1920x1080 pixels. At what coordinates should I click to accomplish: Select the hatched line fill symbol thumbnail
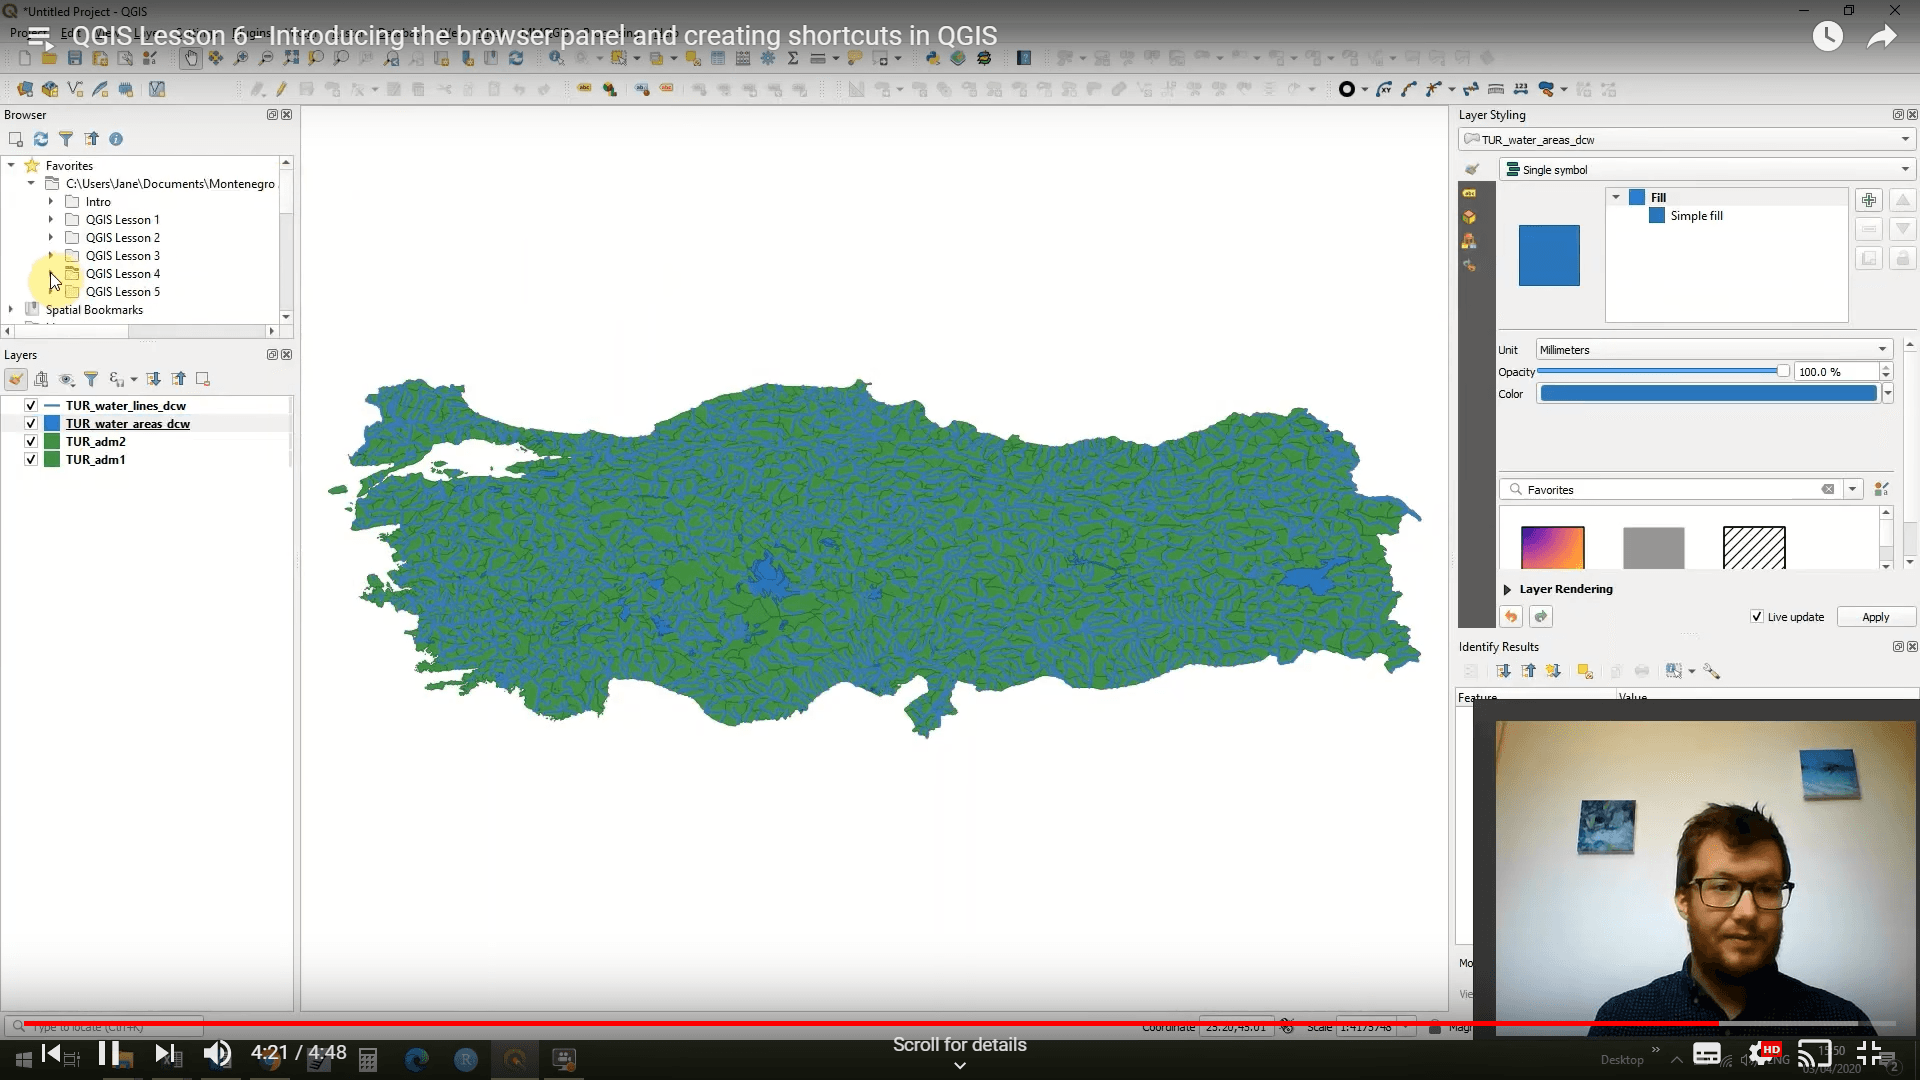tap(1754, 547)
